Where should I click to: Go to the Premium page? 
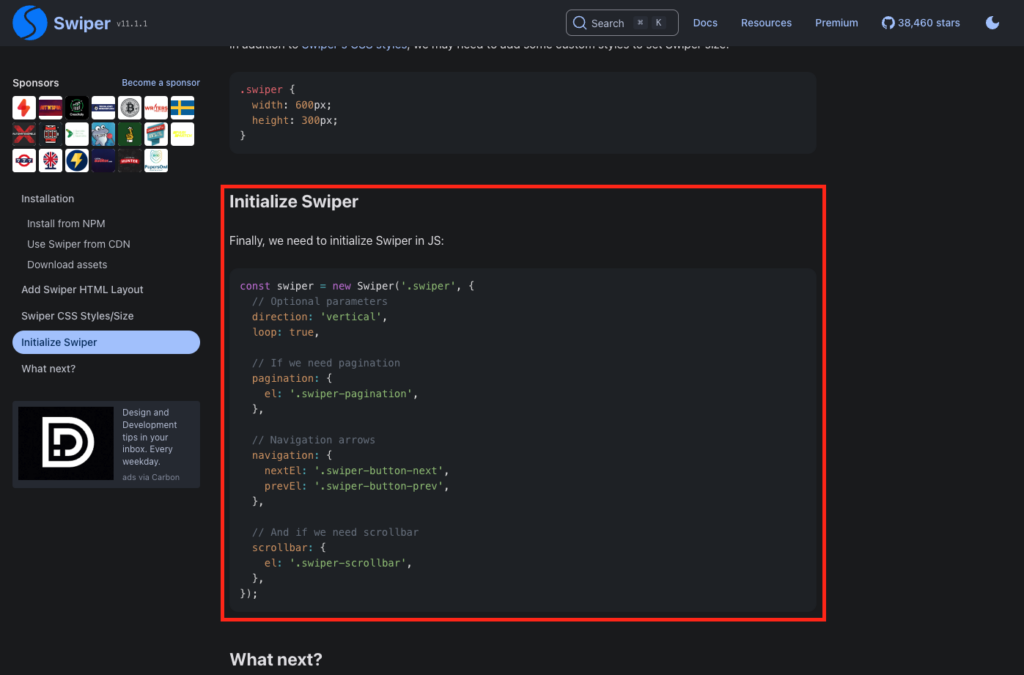click(x=836, y=23)
